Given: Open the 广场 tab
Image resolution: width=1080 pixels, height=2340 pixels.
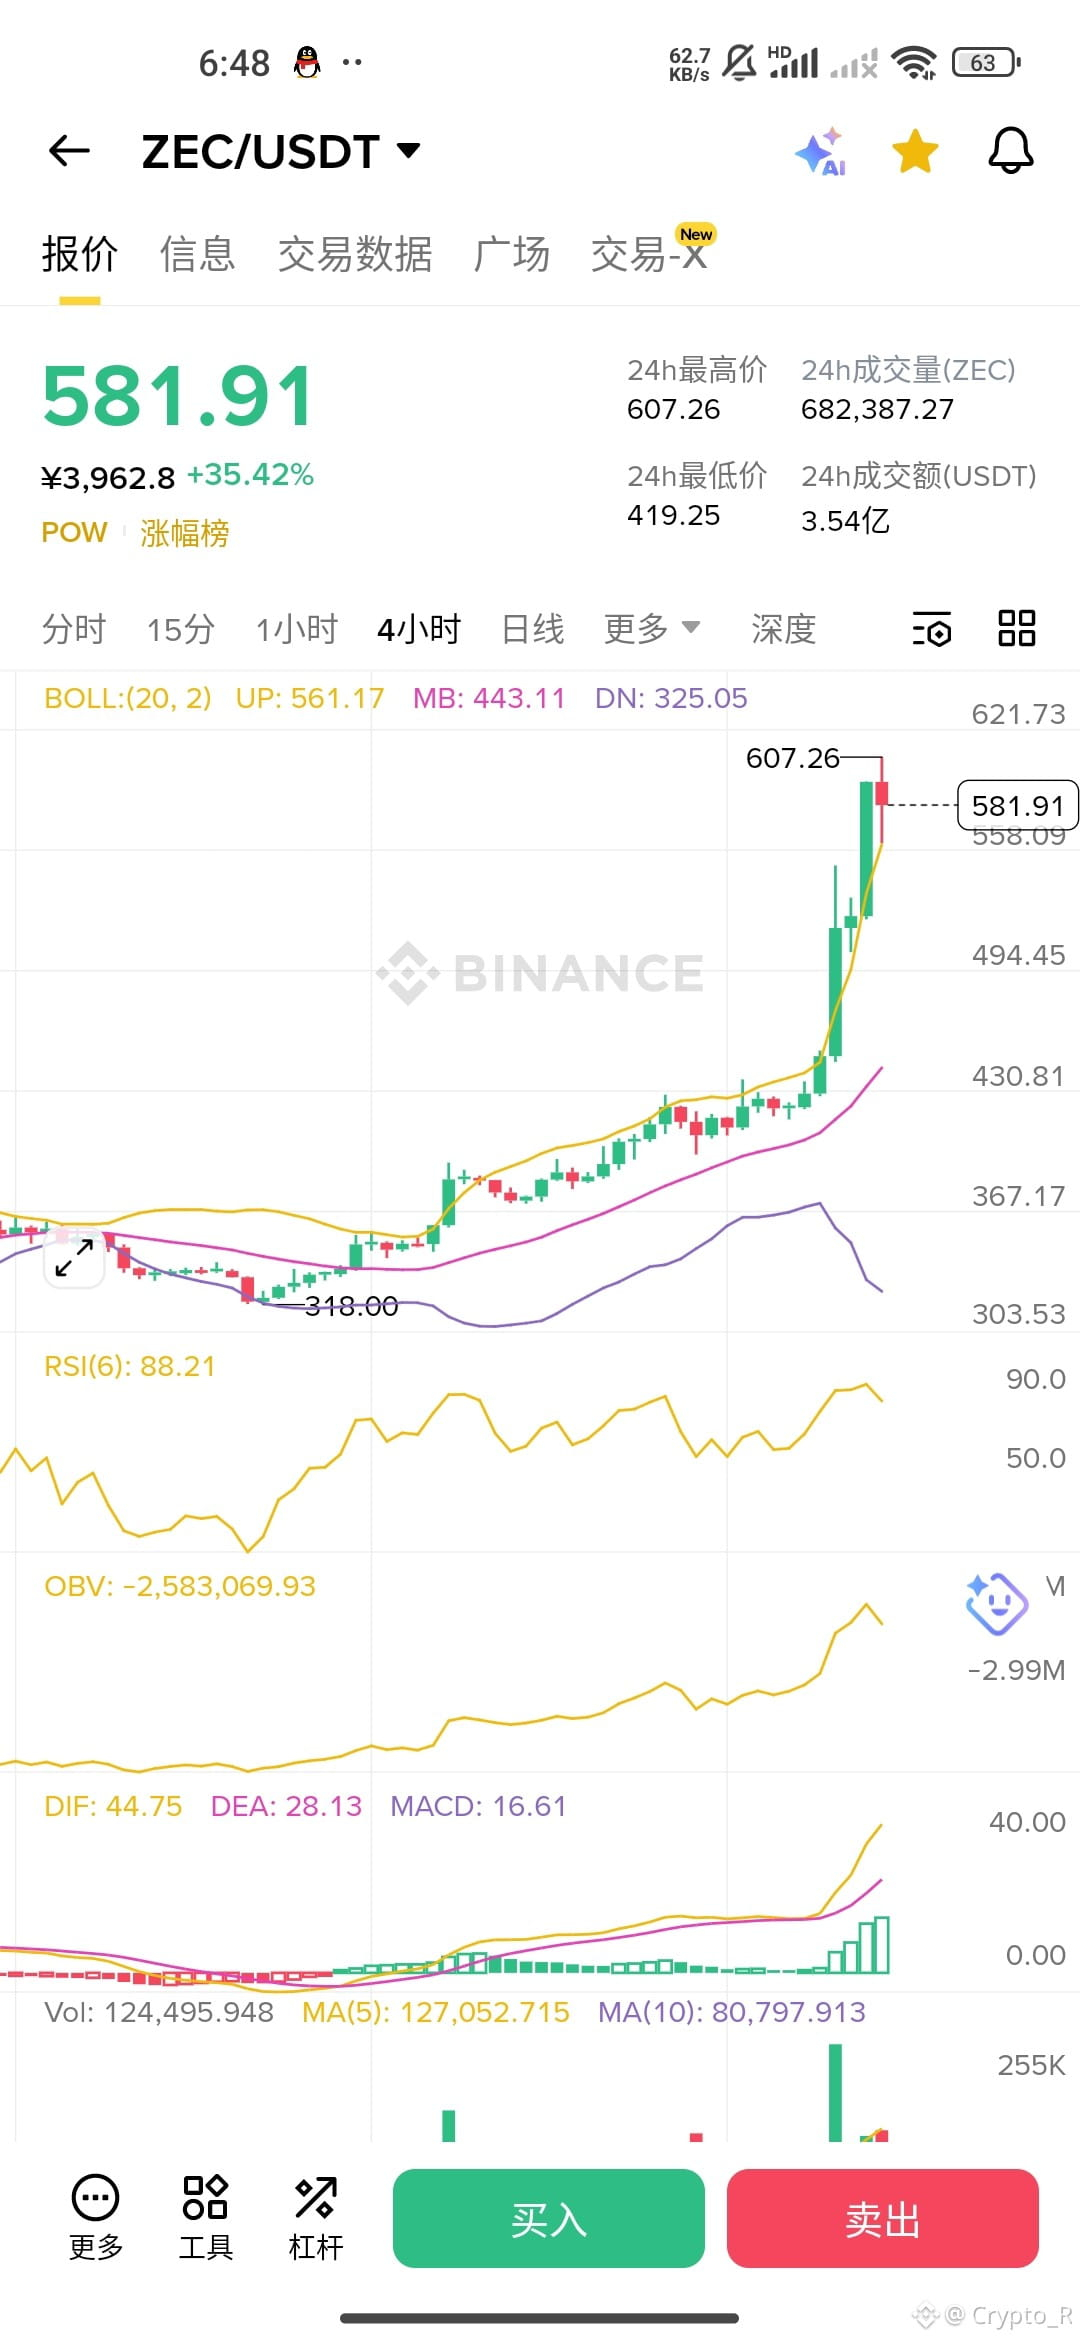Looking at the screenshot, I should coord(512,254).
